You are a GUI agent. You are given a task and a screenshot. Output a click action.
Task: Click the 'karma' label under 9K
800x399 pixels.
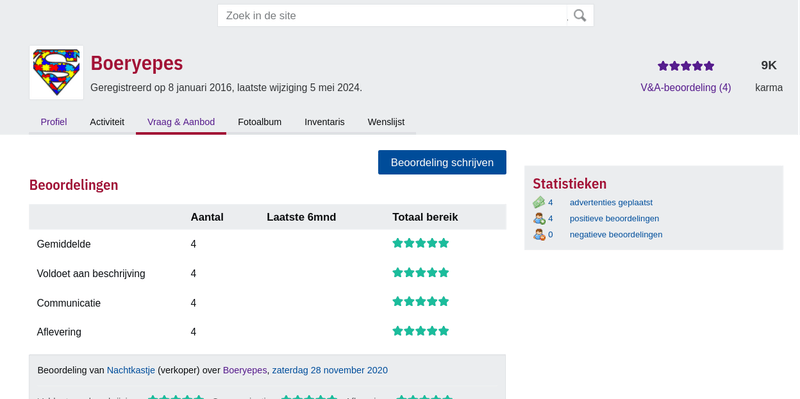coord(769,88)
